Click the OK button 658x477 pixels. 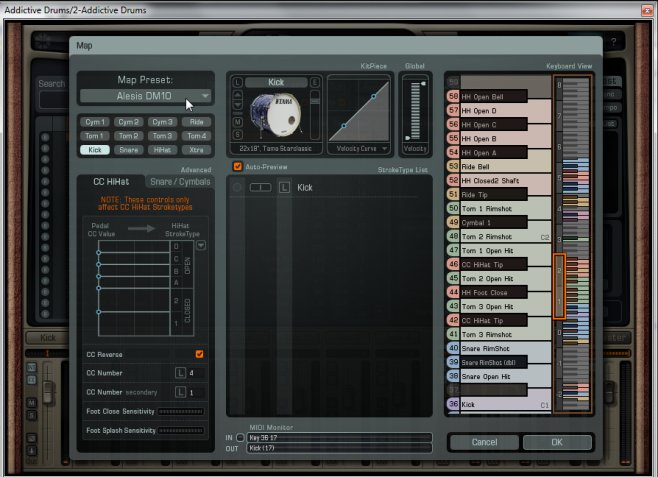tap(557, 442)
